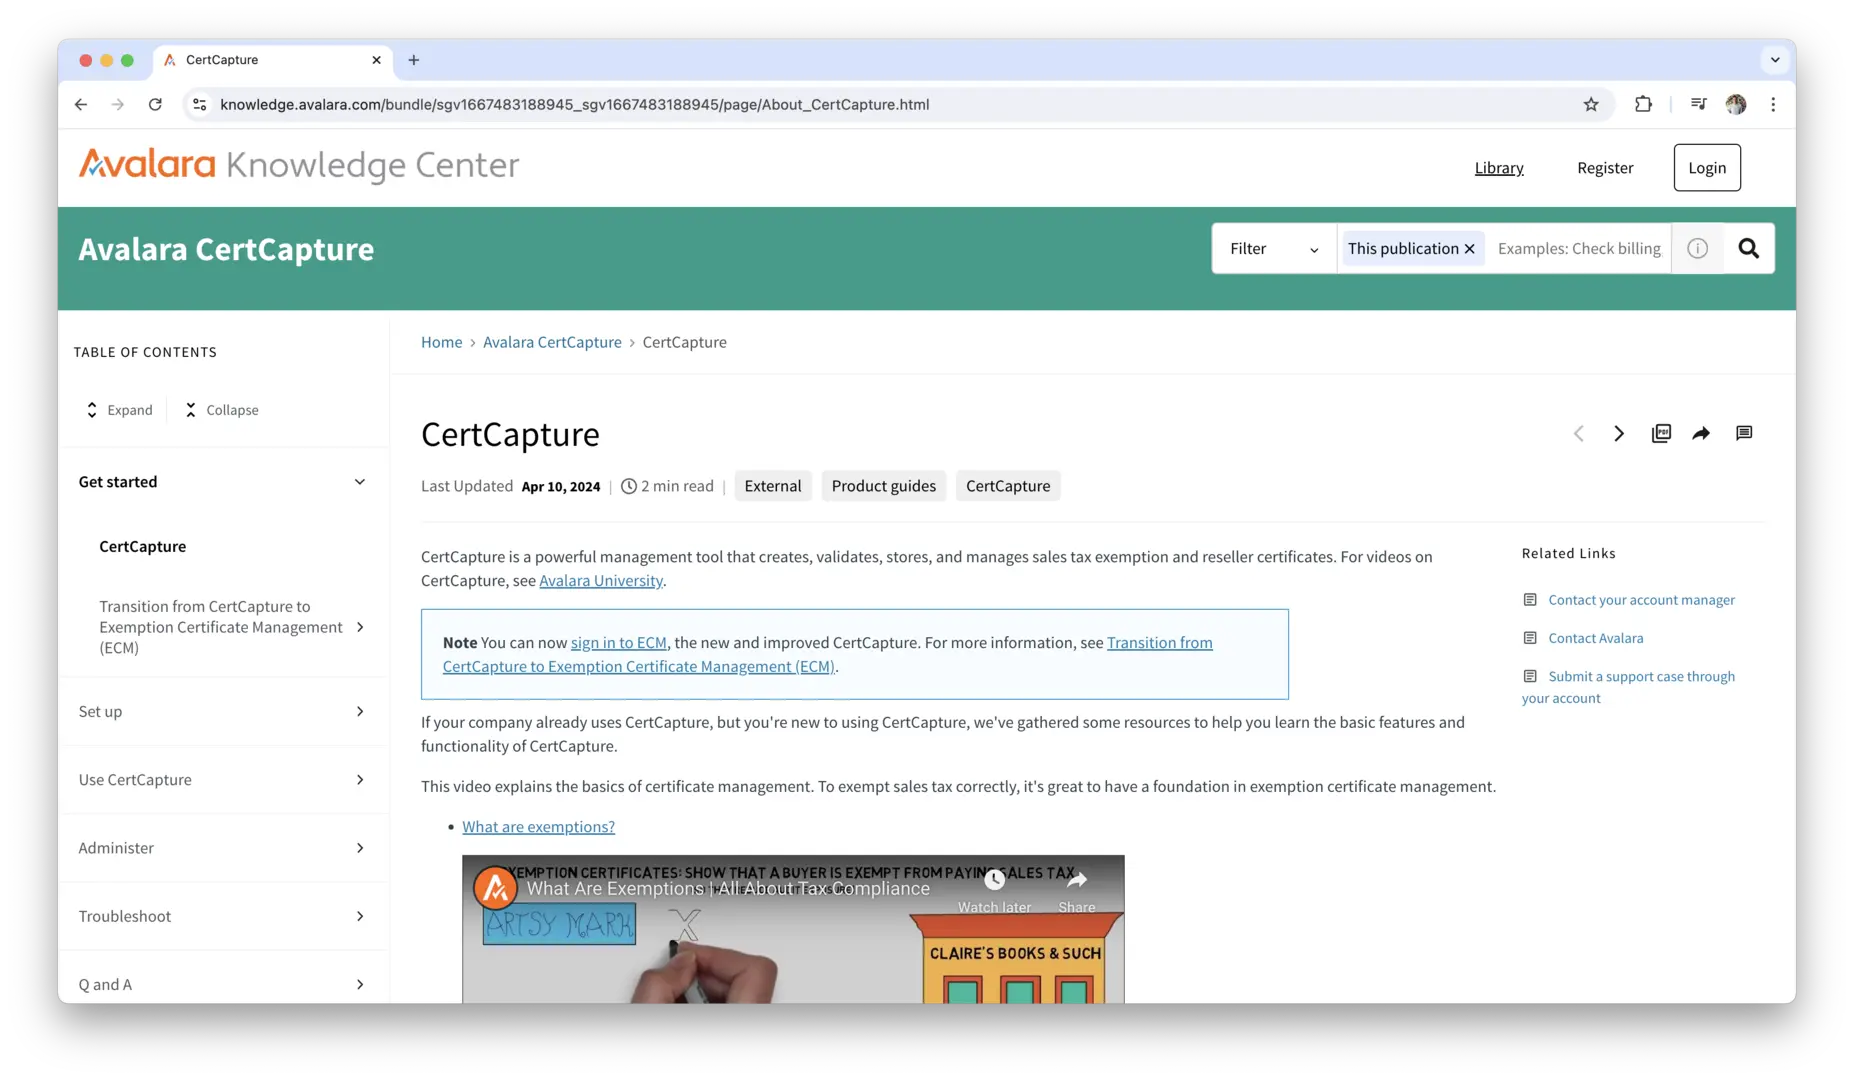Click Share on the embedded video
Screen dimensions: 1854x1080
[x=1076, y=891]
